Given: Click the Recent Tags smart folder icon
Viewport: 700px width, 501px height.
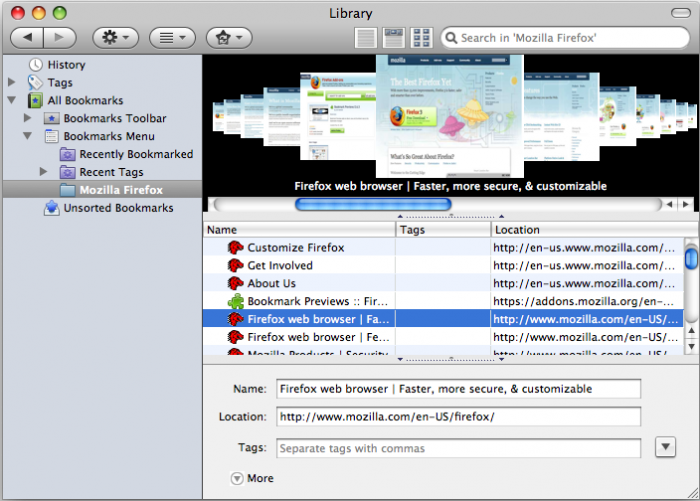Looking at the screenshot, I should [x=67, y=172].
